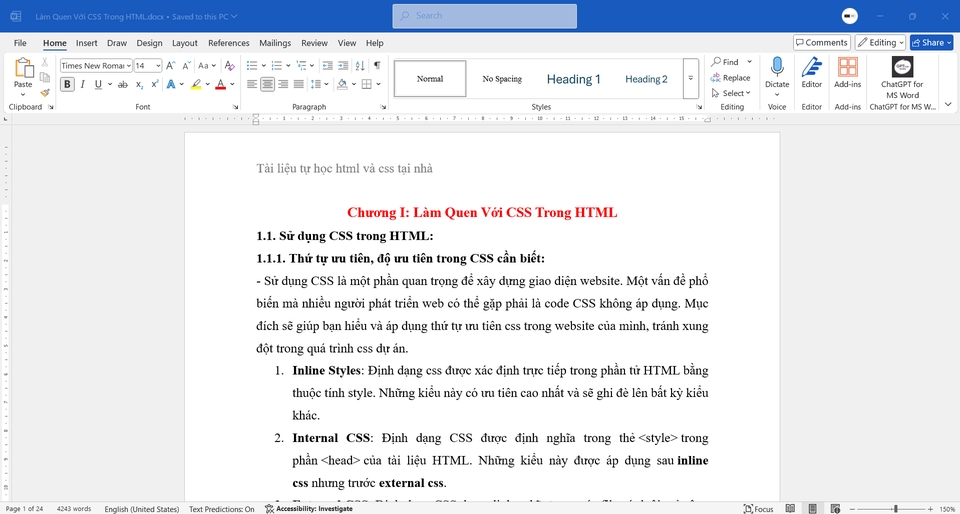Viewport: 960px width, 514px height.
Task: Apply the No Spacing style
Action: pos(502,79)
